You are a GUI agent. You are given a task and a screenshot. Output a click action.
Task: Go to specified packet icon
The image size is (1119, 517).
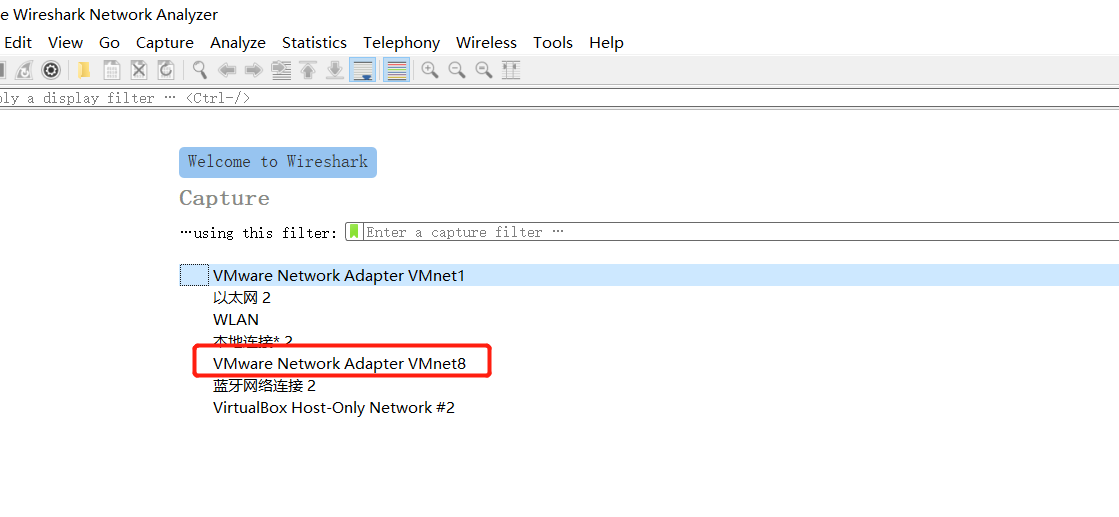(281, 70)
